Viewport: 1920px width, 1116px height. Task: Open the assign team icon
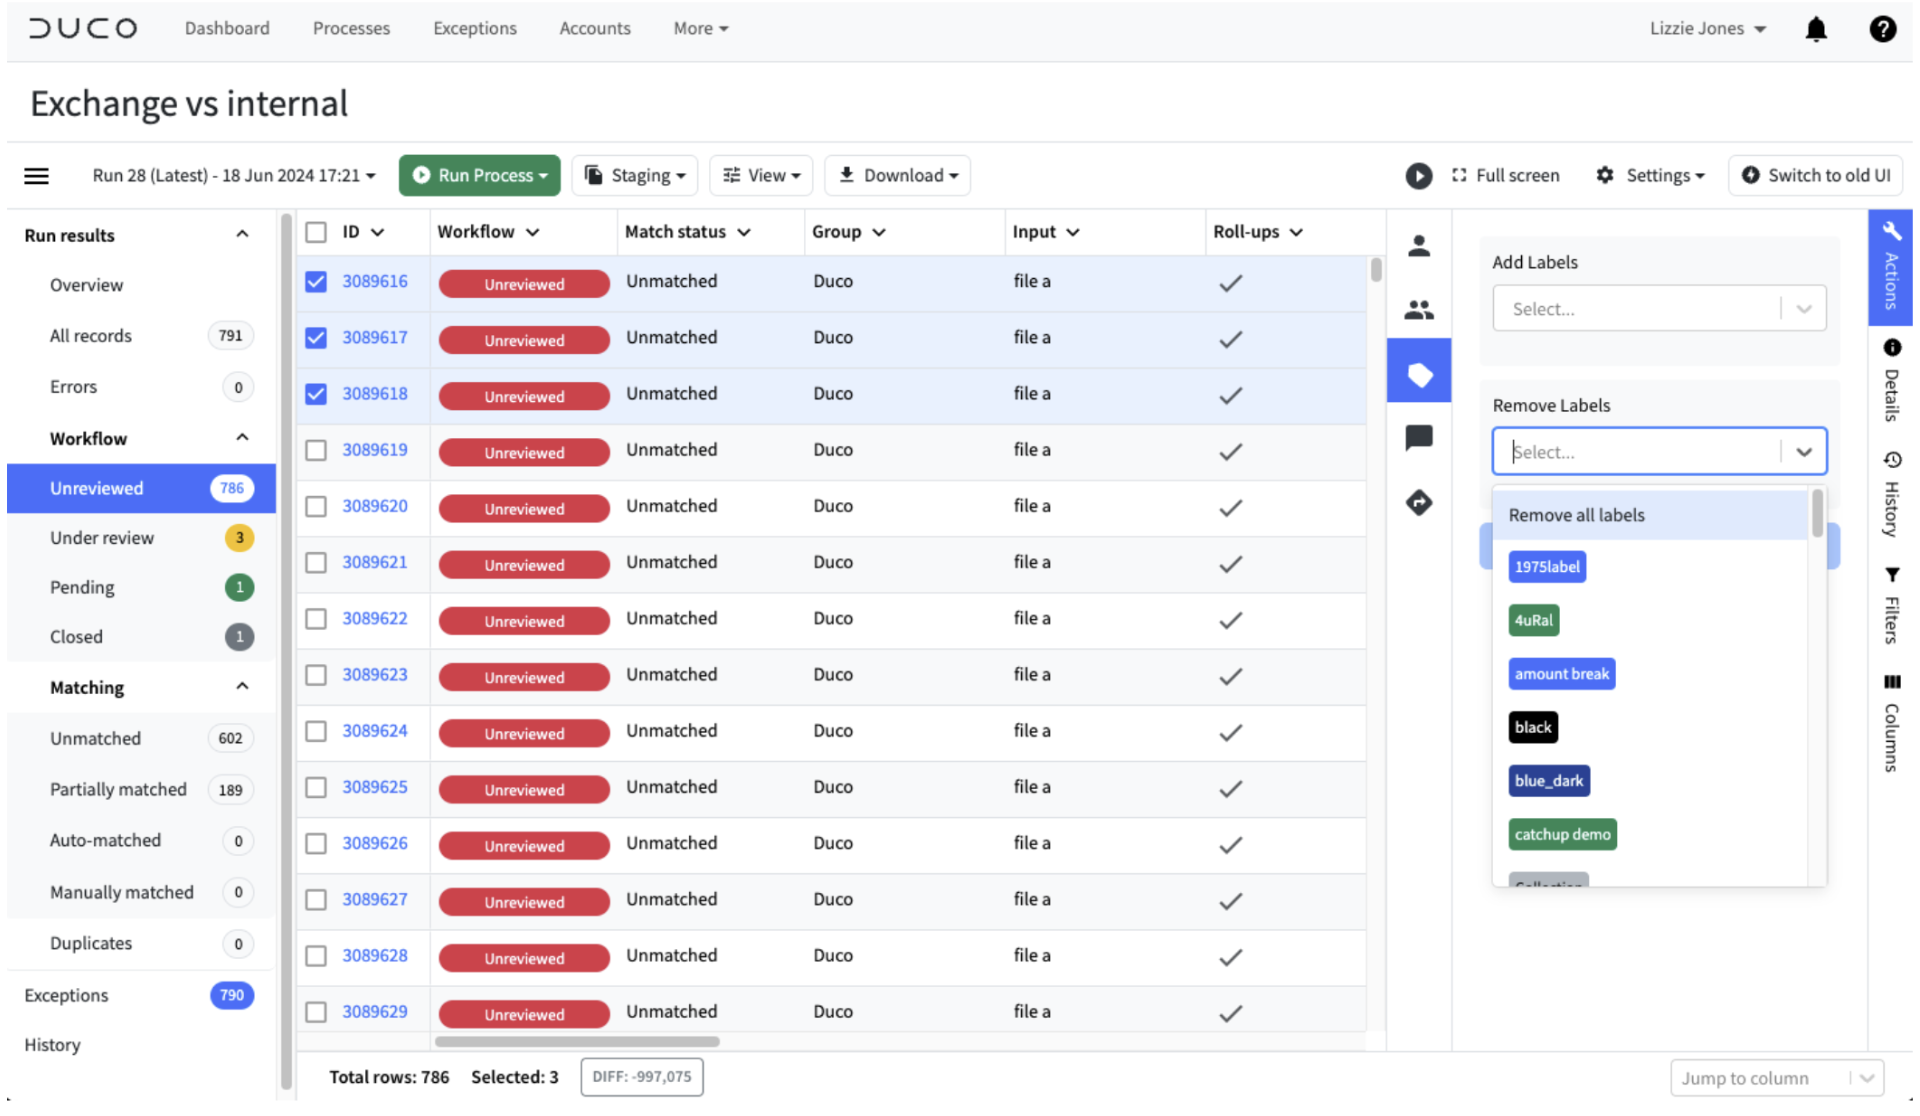coord(1418,310)
